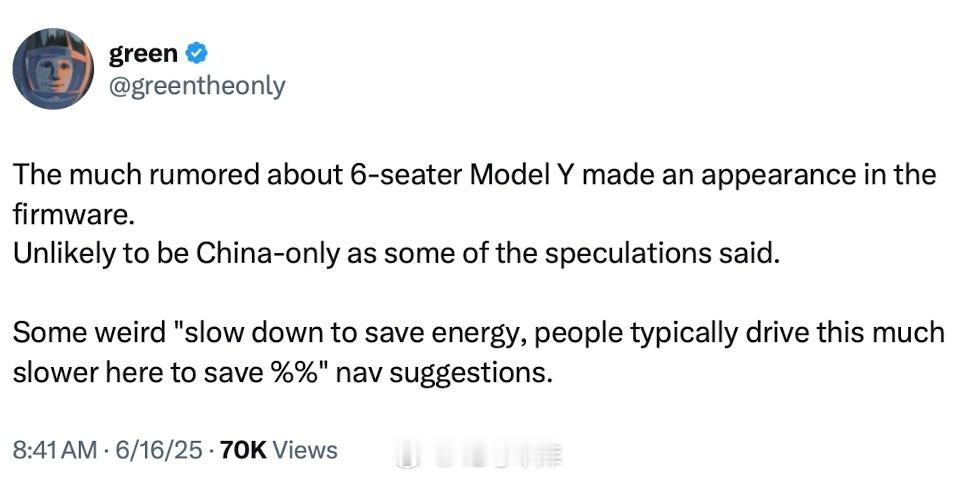Click the word "Views" label
This screenshot has height=478, width=958.
(x=304, y=451)
